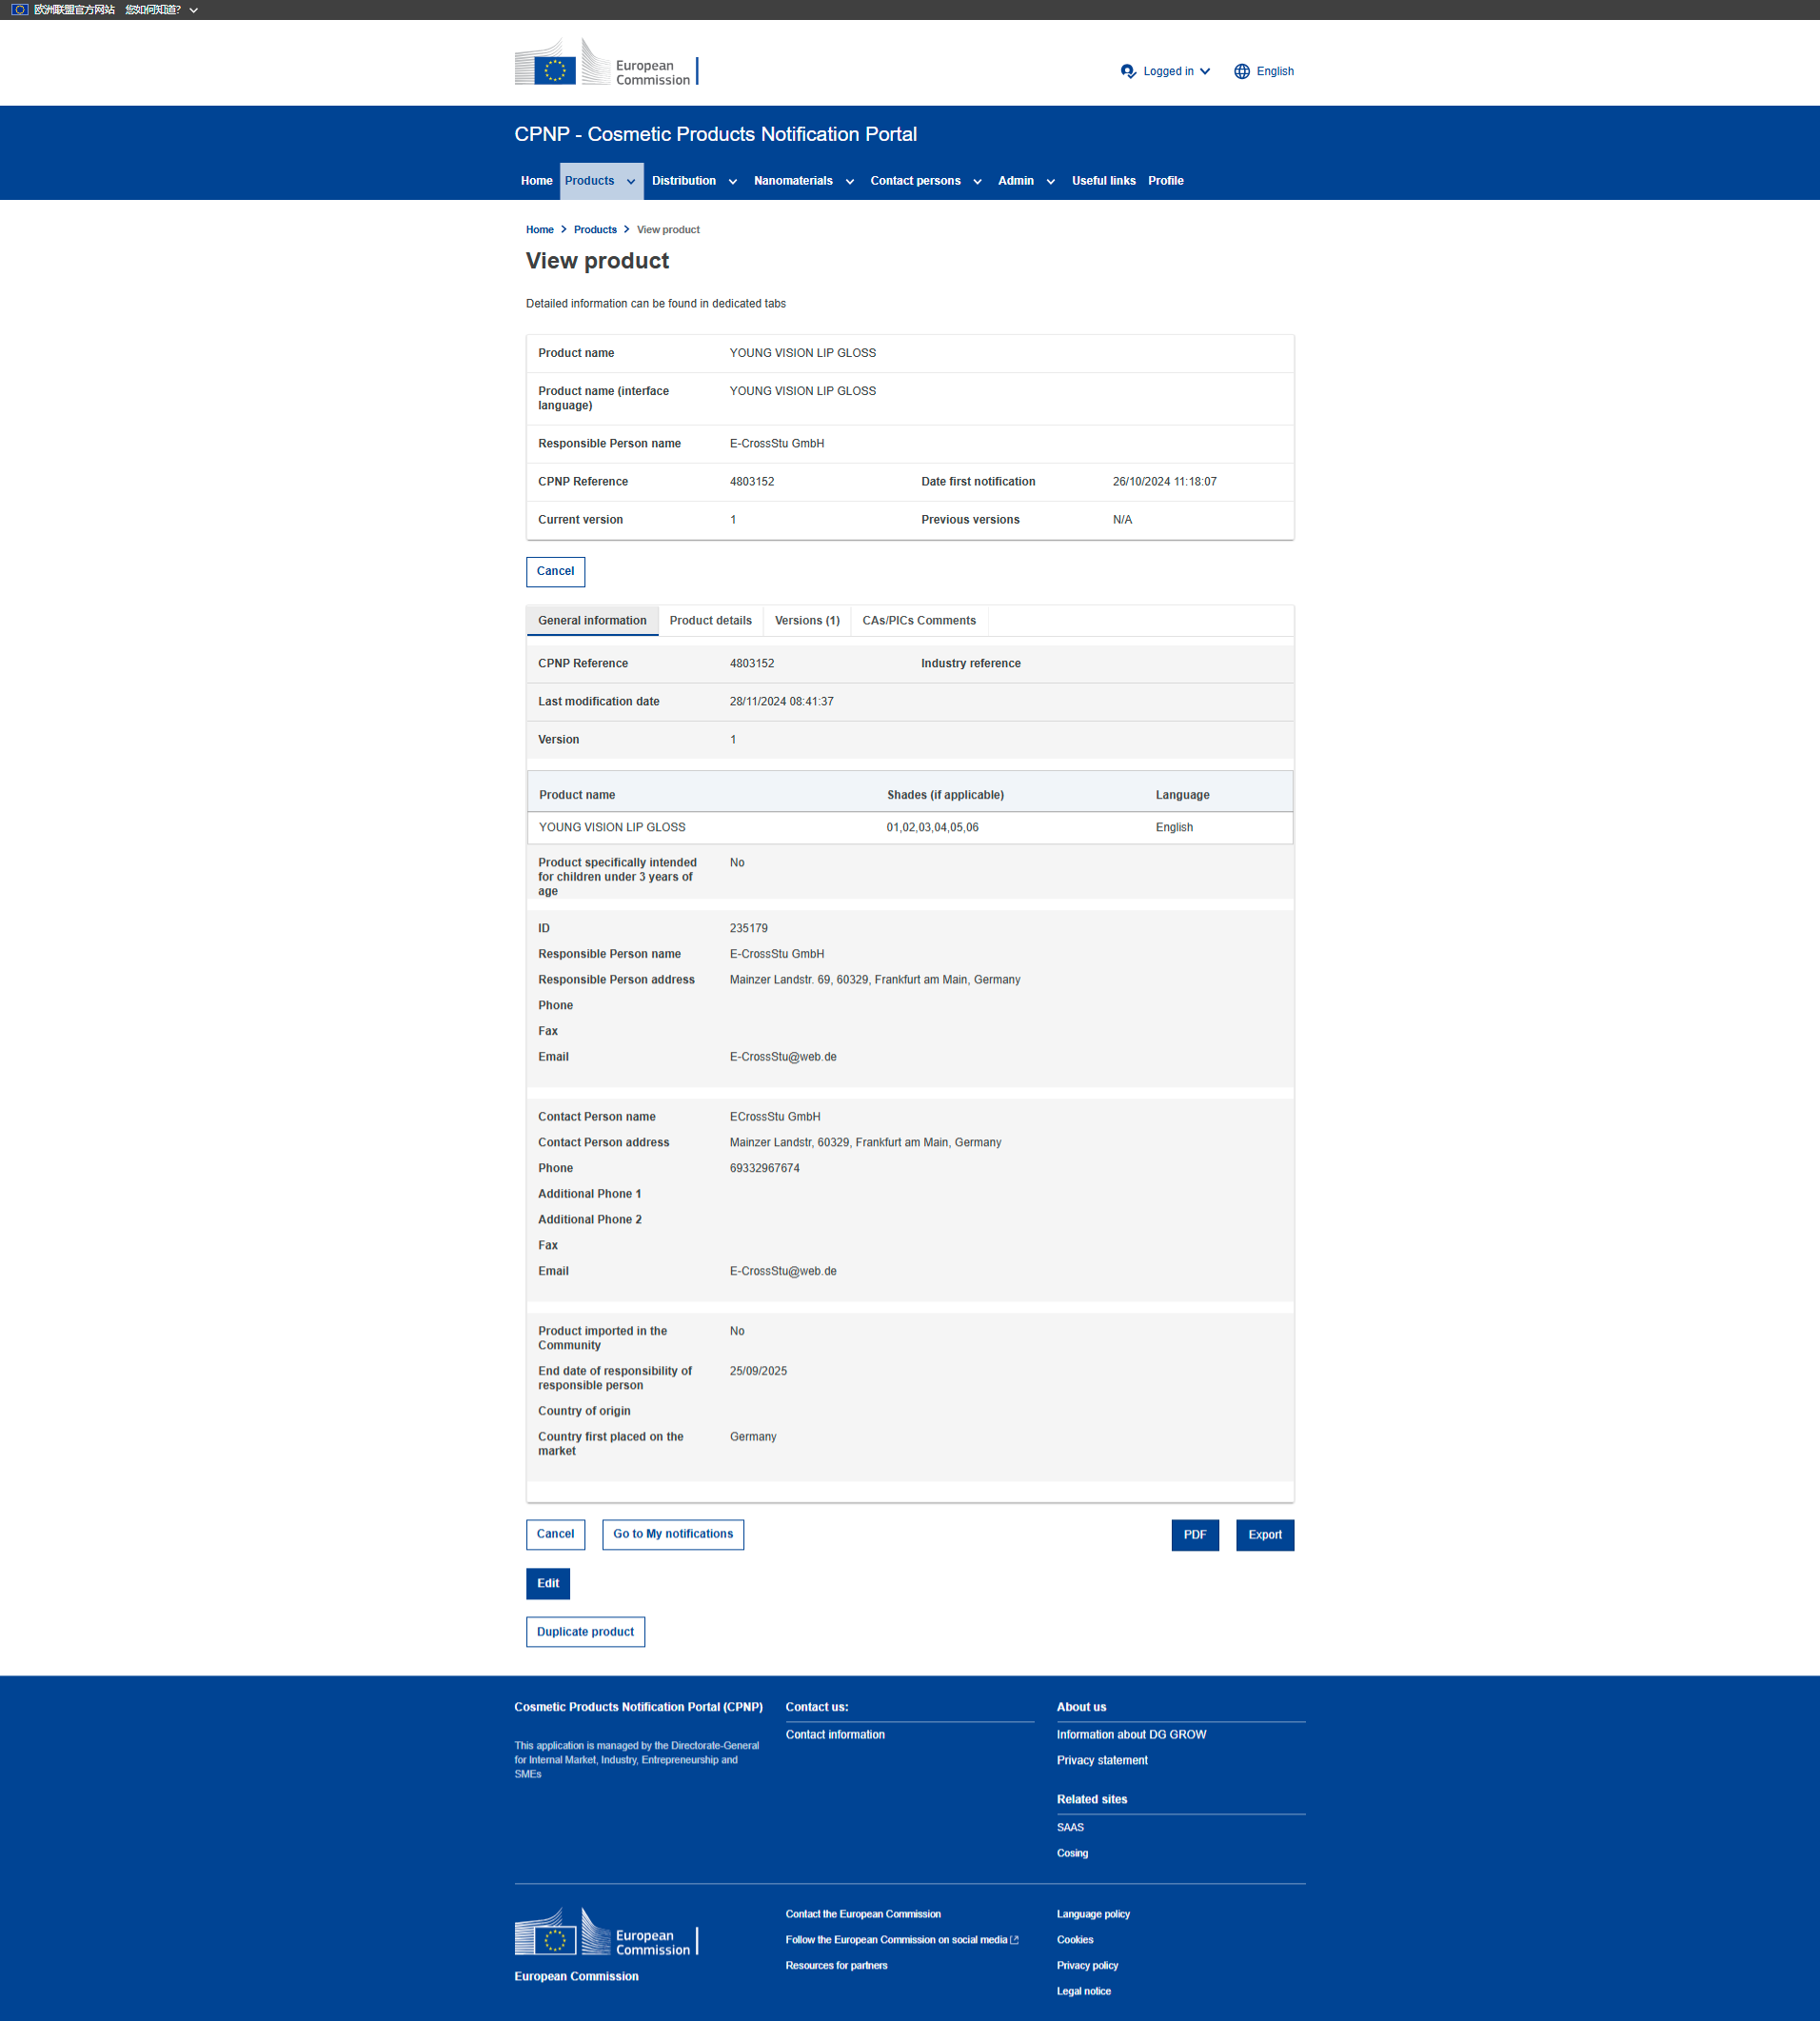This screenshot has width=1820, height=2021.
Task: Open the Contact persons dropdown arrow
Action: pos(977,182)
